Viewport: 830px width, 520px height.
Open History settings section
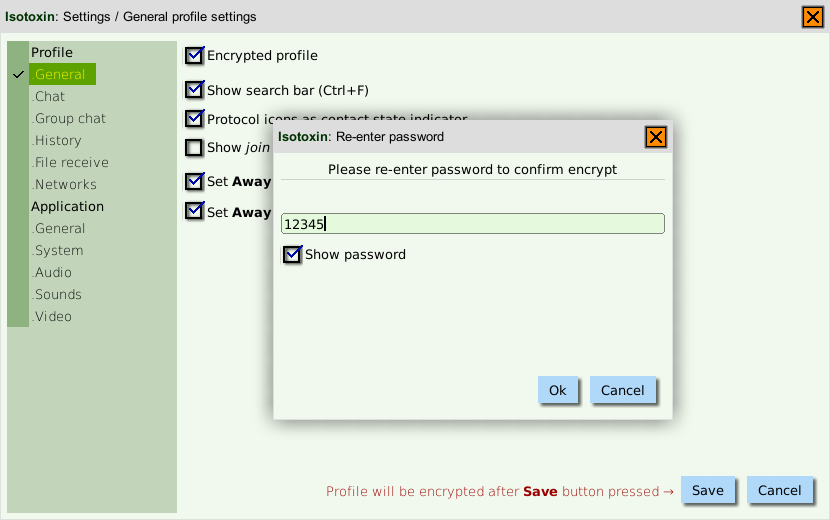tap(57, 140)
